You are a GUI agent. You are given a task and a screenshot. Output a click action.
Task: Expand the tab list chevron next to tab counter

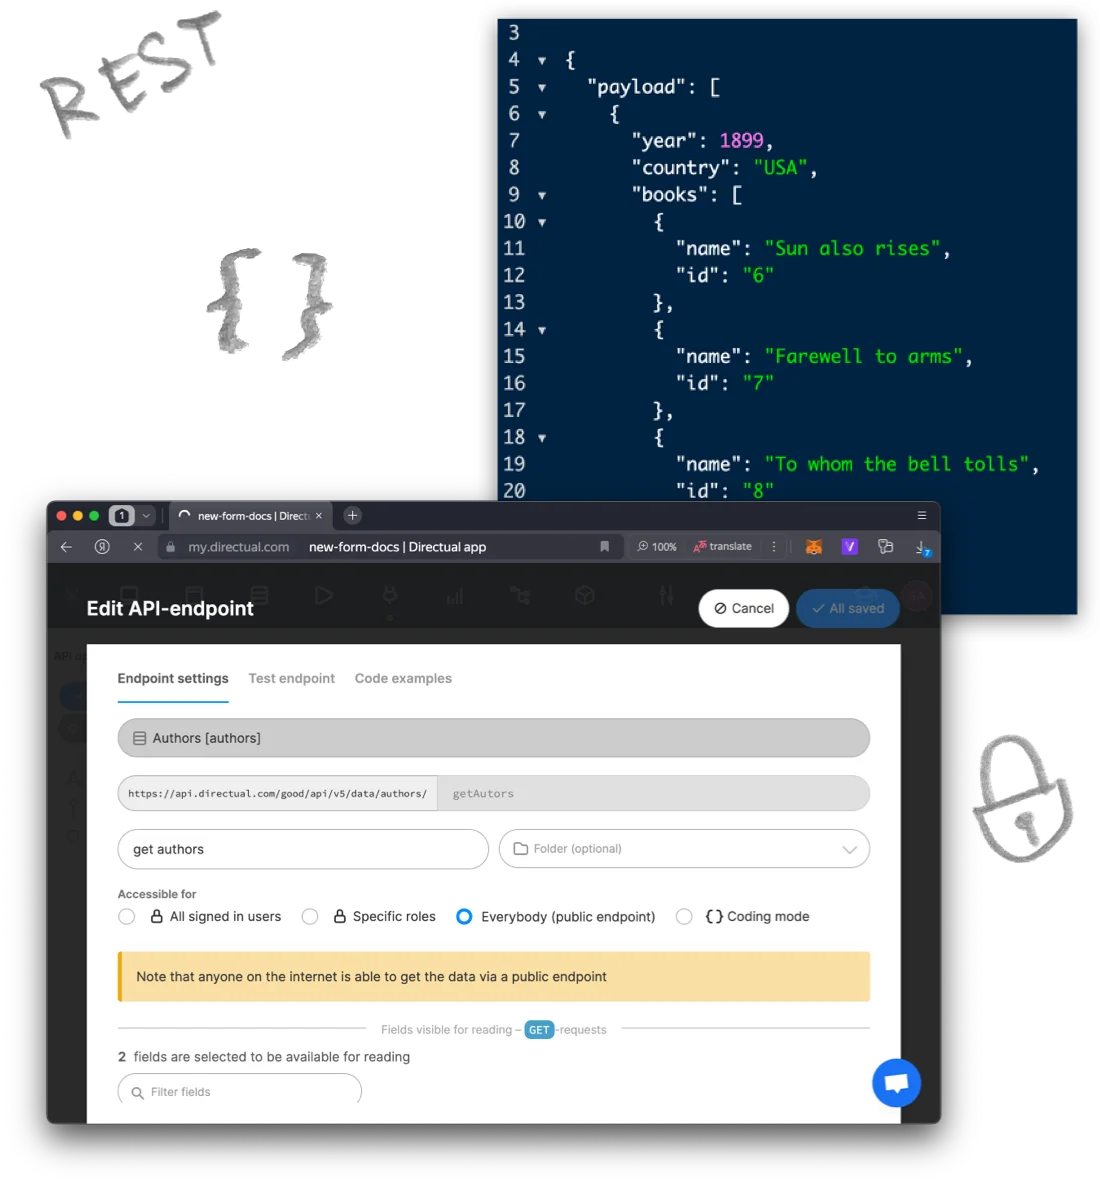click(146, 515)
